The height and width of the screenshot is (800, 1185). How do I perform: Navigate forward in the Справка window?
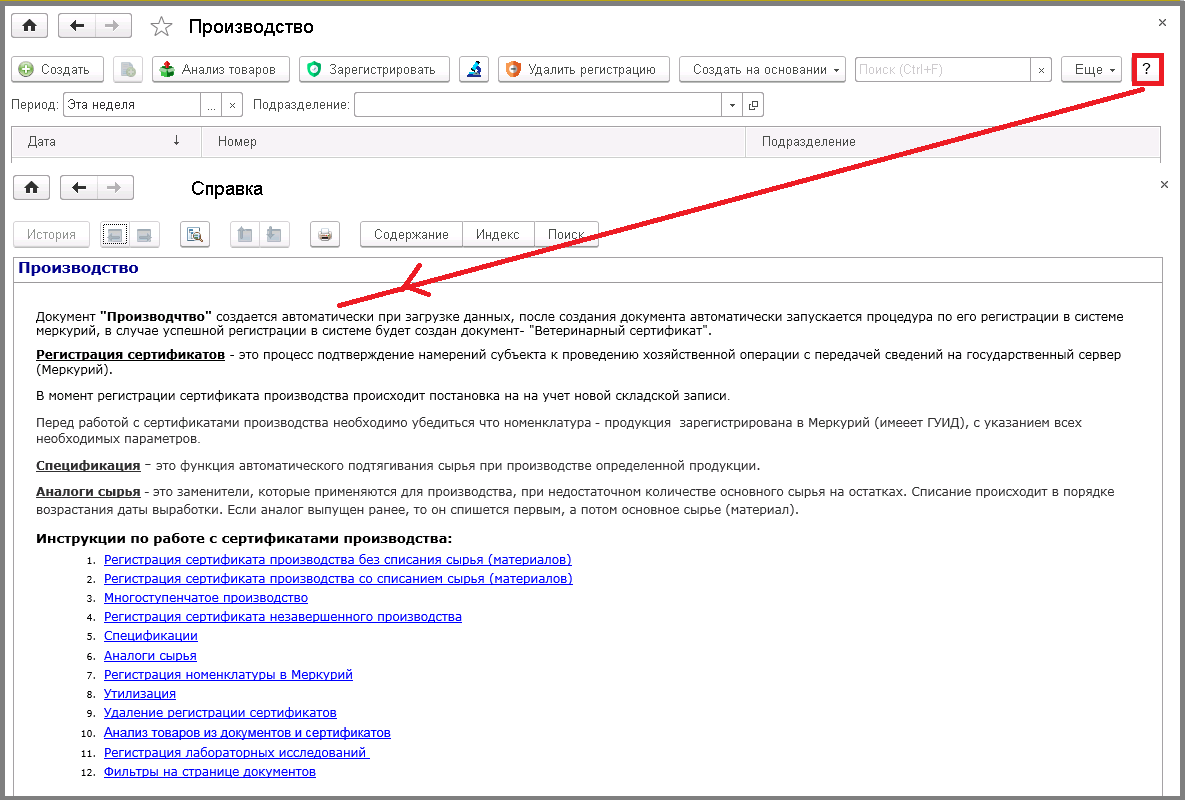pyautogui.click(x=115, y=187)
